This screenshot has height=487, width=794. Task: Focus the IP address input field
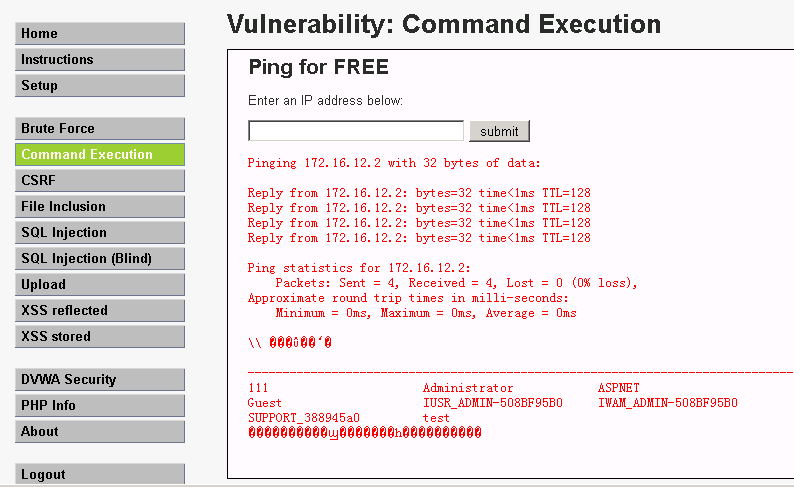click(356, 131)
